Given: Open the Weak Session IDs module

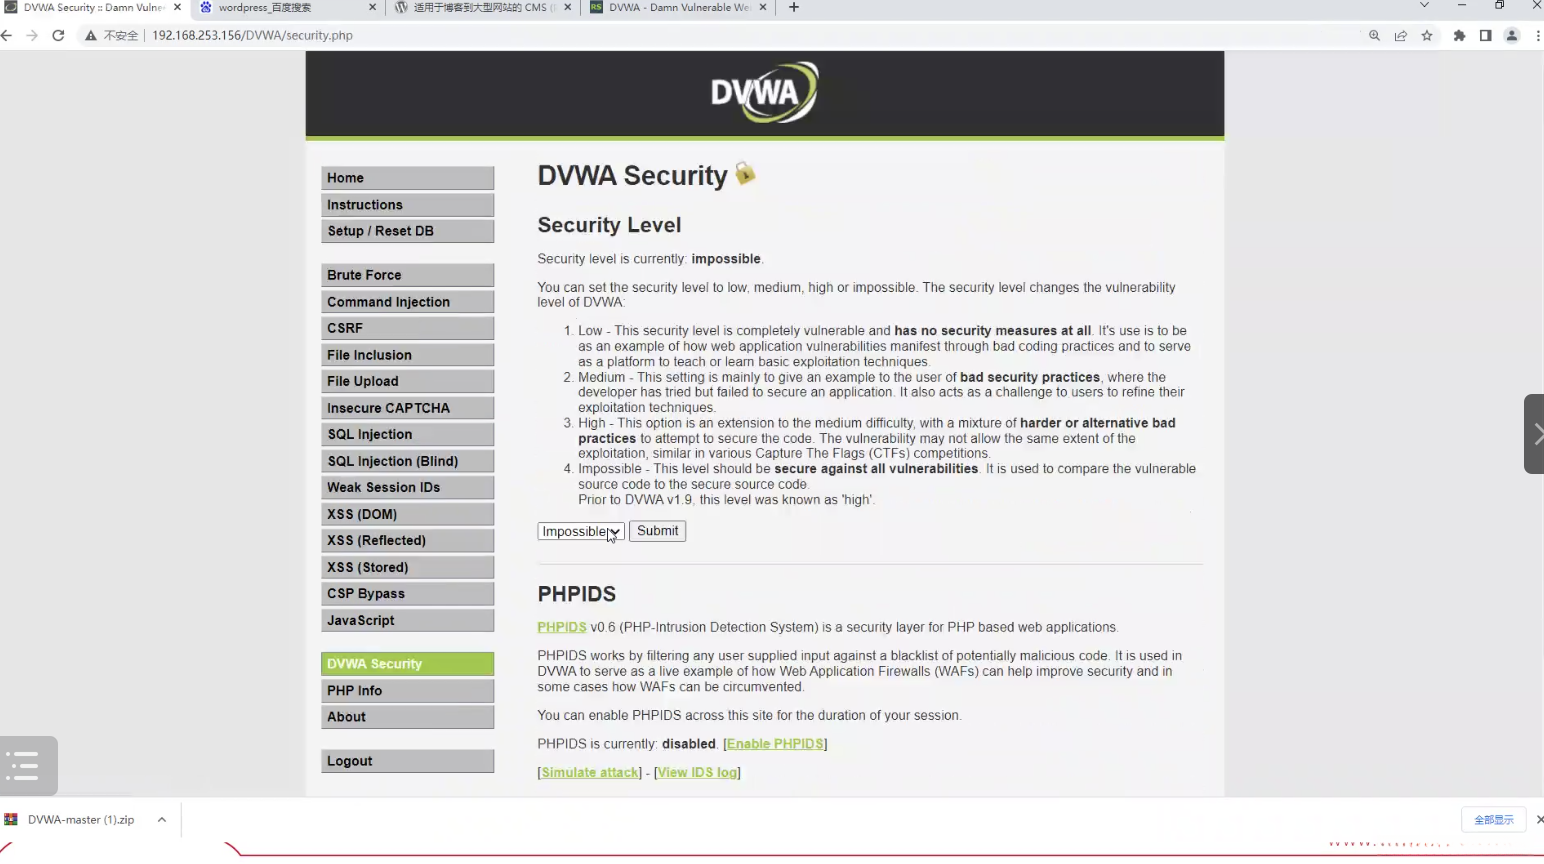Looking at the screenshot, I should [x=407, y=487].
